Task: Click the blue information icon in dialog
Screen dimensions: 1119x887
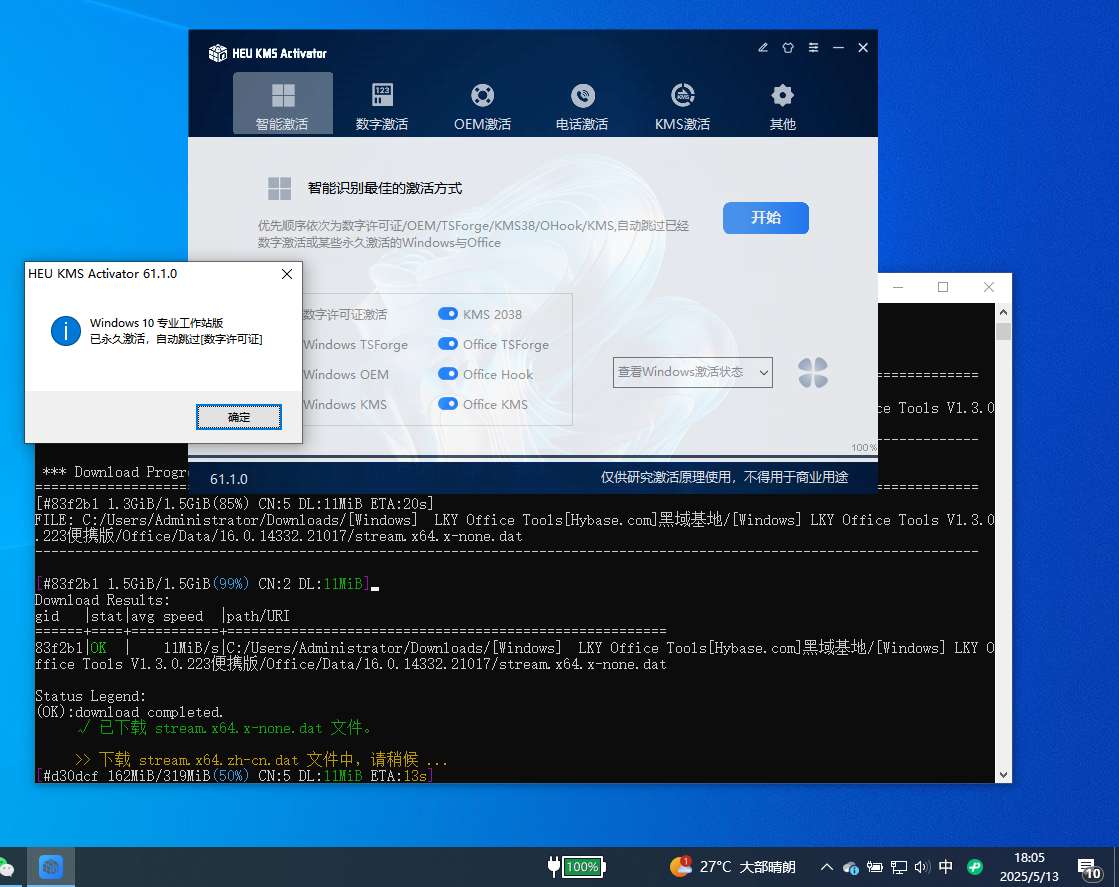Action: (x=66, y=331)
